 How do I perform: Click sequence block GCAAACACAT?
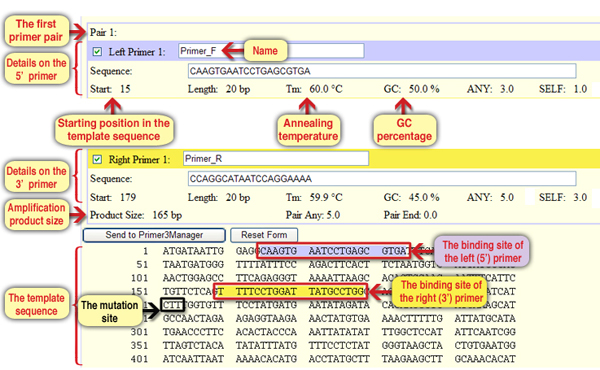click(485, 359)
